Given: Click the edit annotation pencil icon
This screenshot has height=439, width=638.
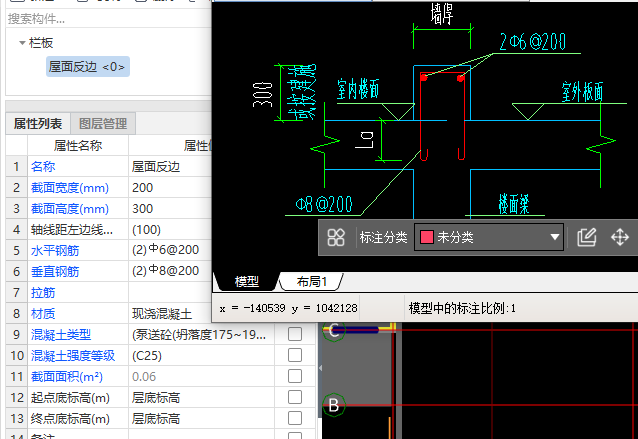Looking at the screenshot, I should coord(587,237).
